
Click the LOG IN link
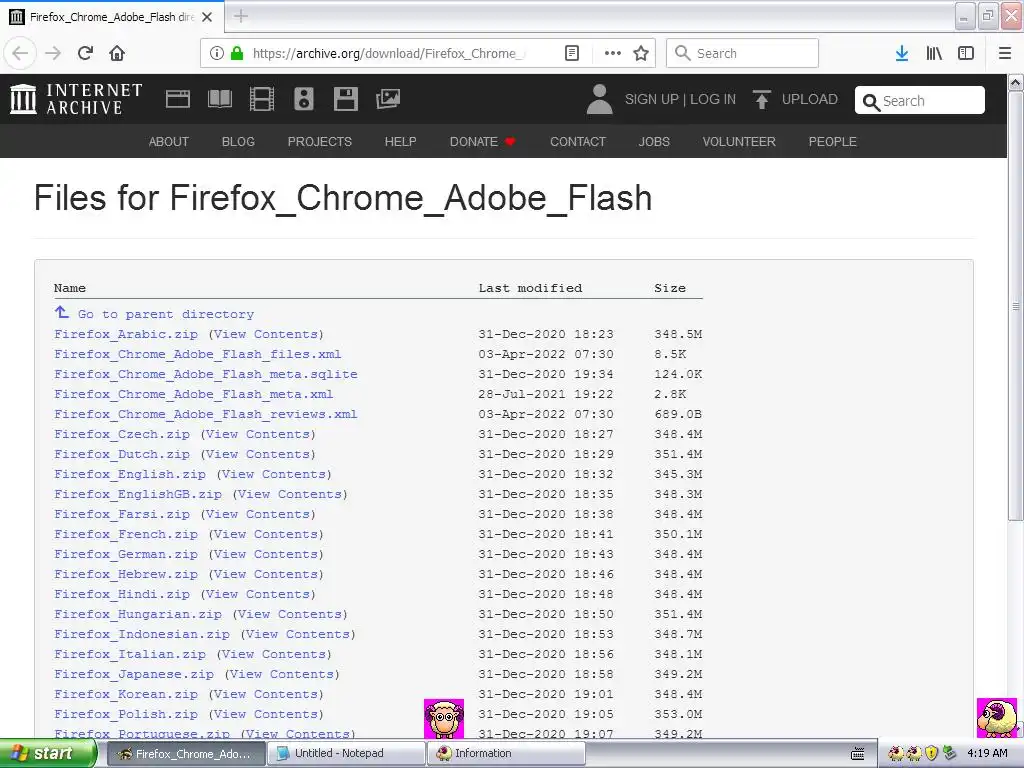coord(712,99)
